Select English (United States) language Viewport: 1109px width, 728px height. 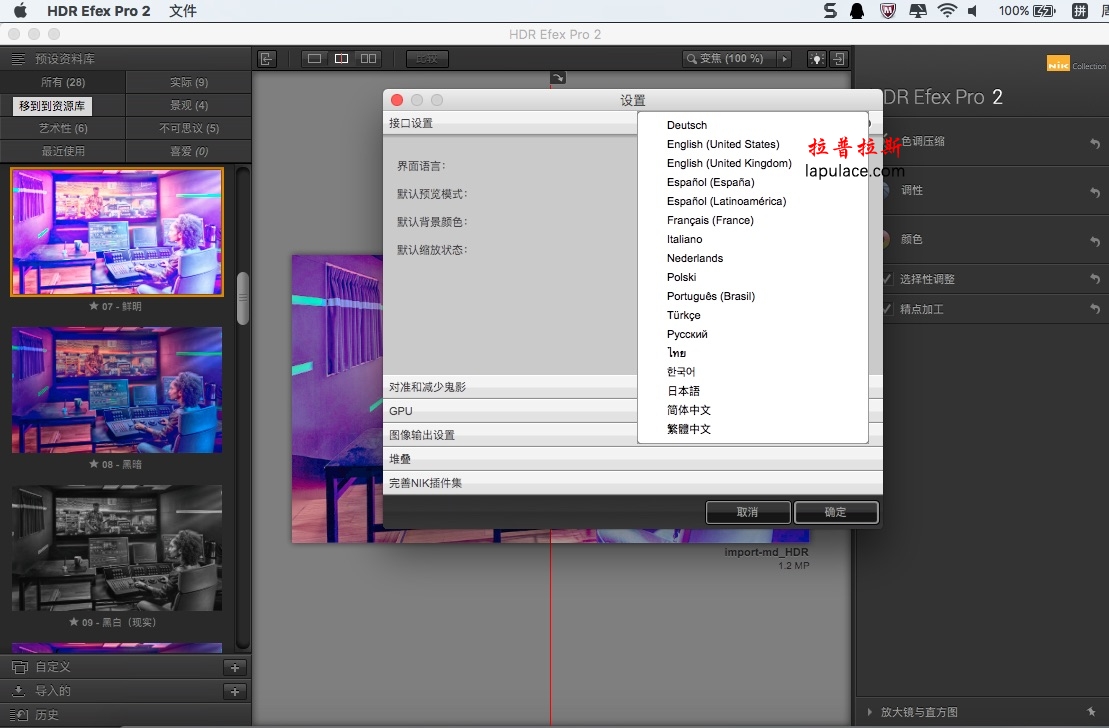pos(723,144)
